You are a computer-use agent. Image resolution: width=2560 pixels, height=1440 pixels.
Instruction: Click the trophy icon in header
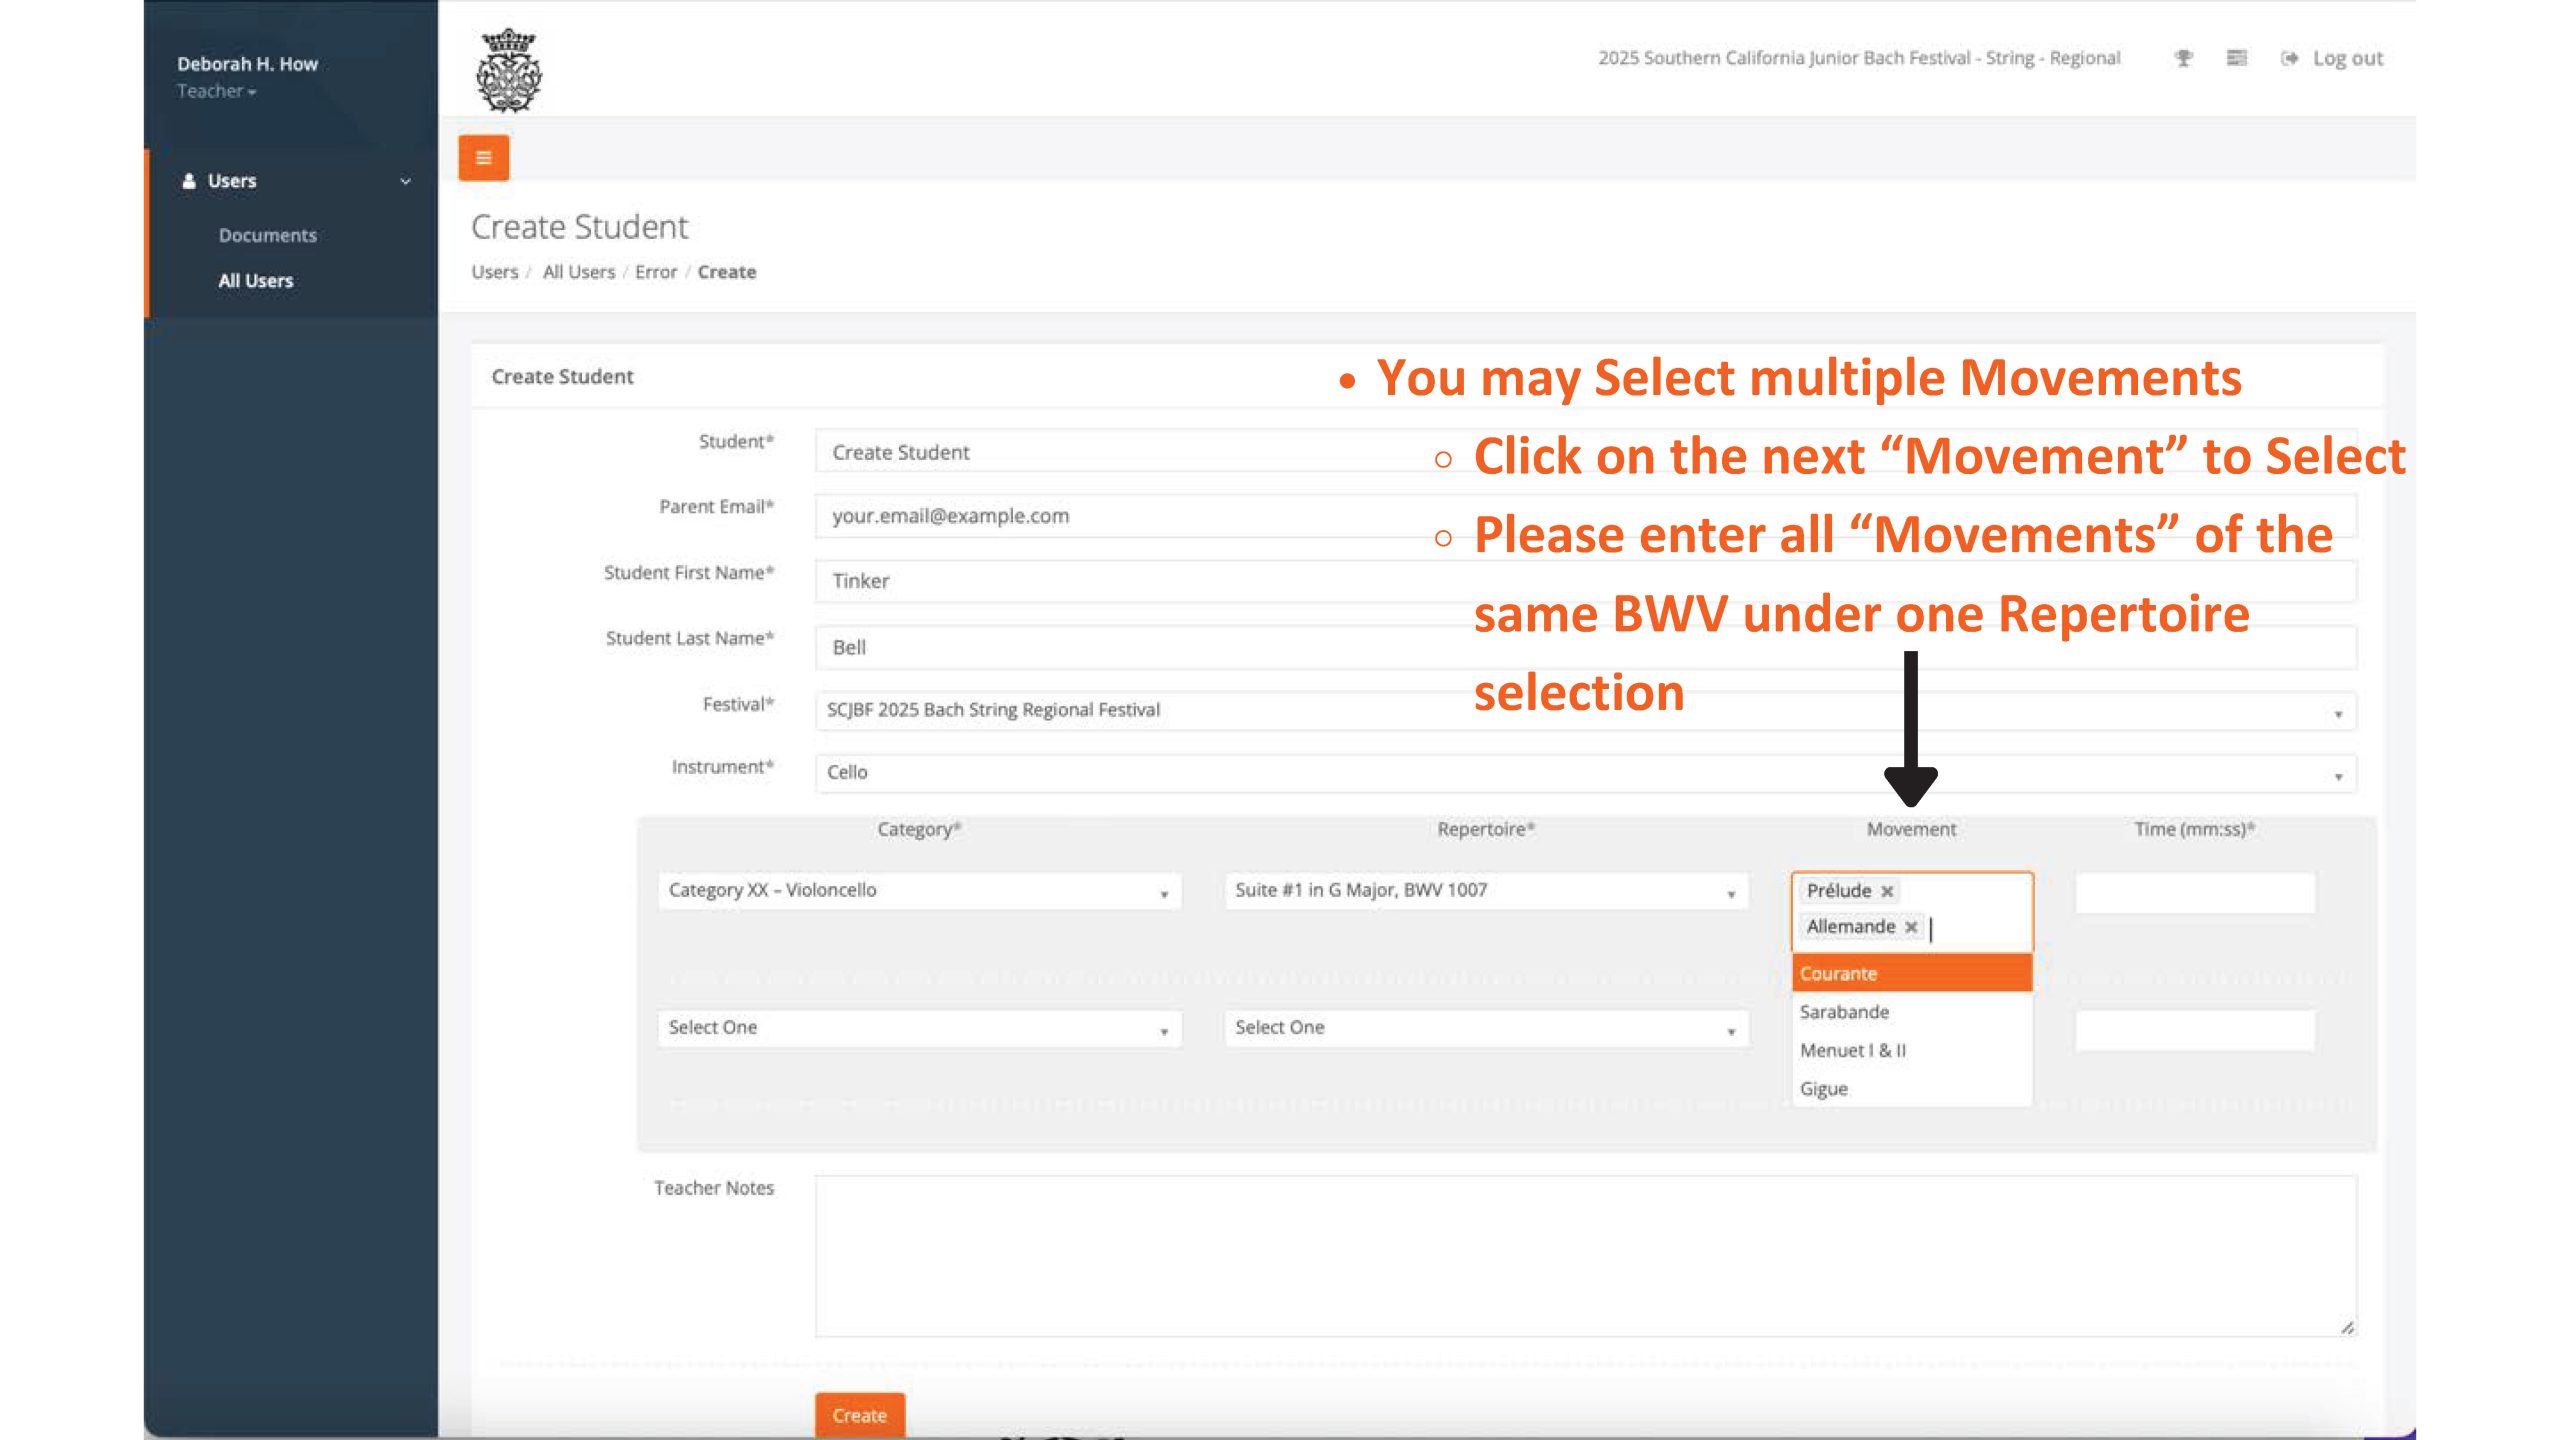coord(2184,58)
